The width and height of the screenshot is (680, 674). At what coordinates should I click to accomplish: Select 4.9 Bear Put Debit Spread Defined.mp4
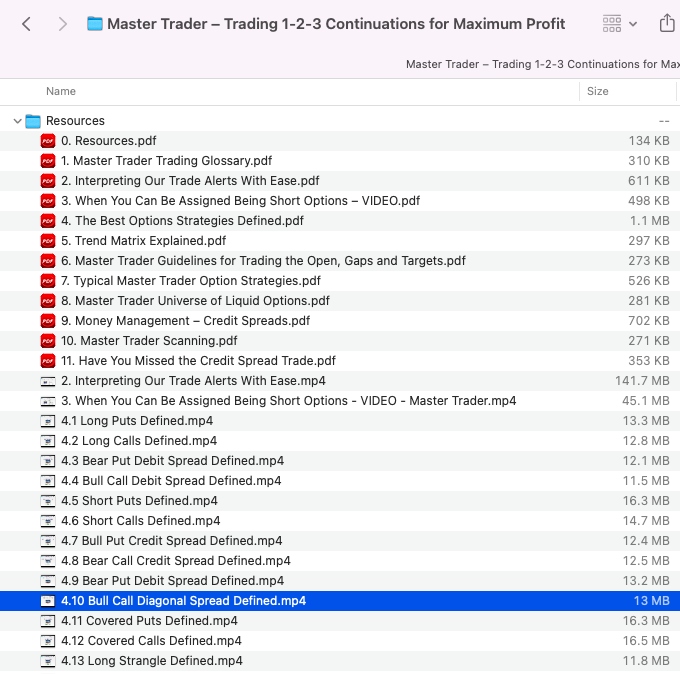(172, 581)
